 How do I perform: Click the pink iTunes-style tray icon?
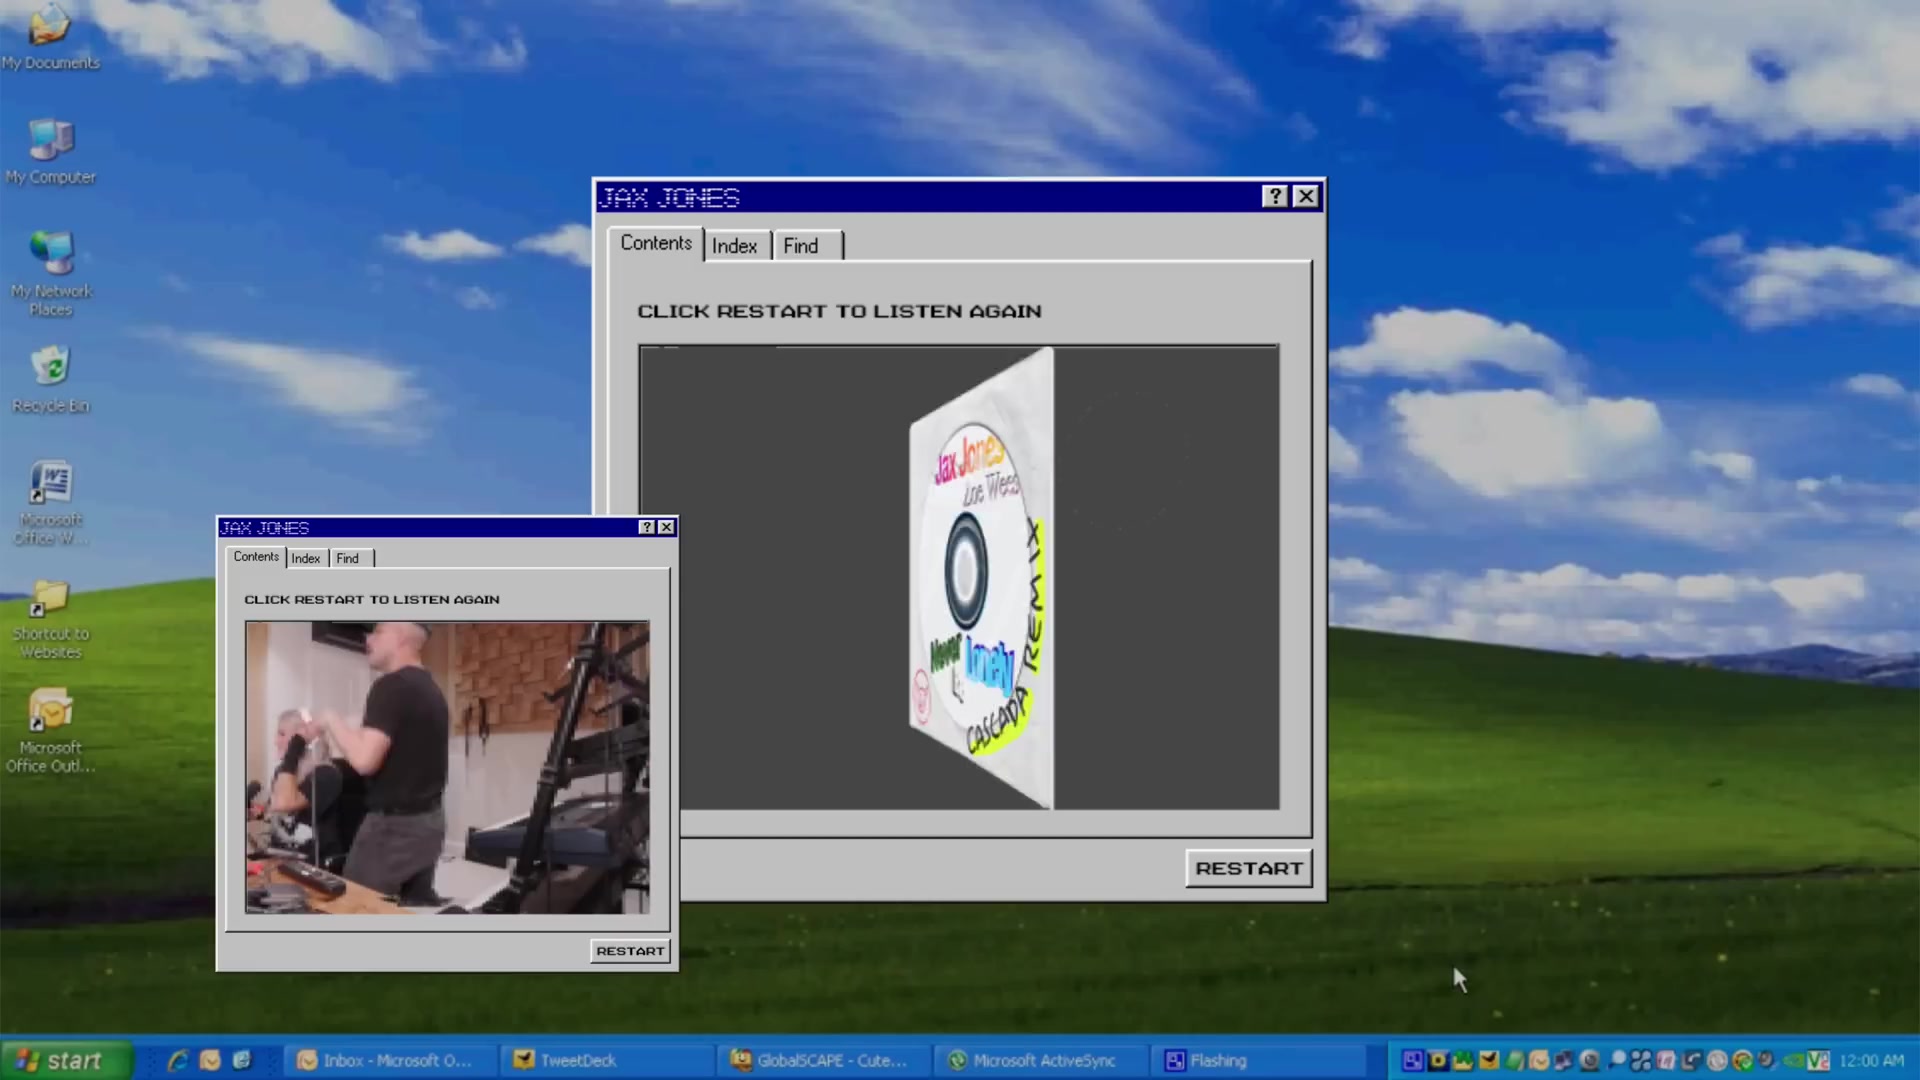1666,1060
